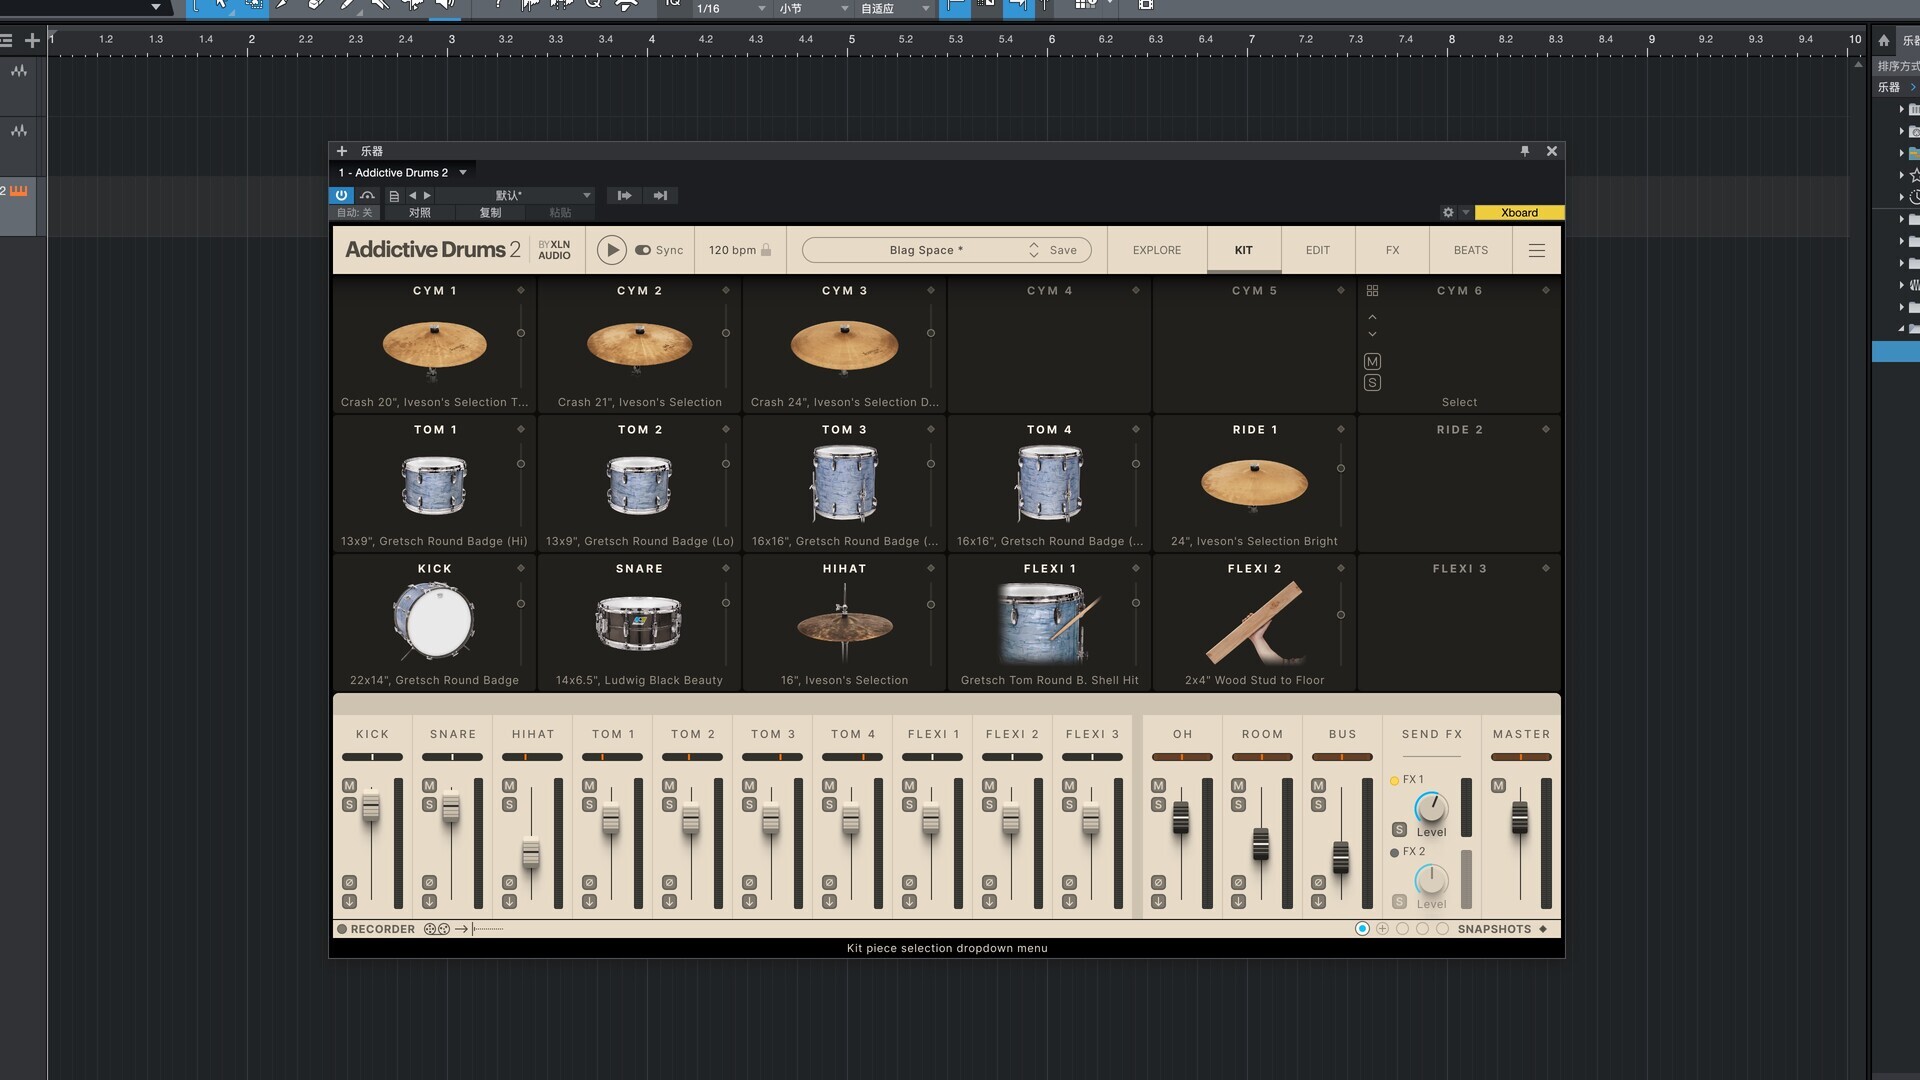This screenshot has height=1080, width=1920.
Task: Mute the HIHAT mixer channel
Action: 509,785
